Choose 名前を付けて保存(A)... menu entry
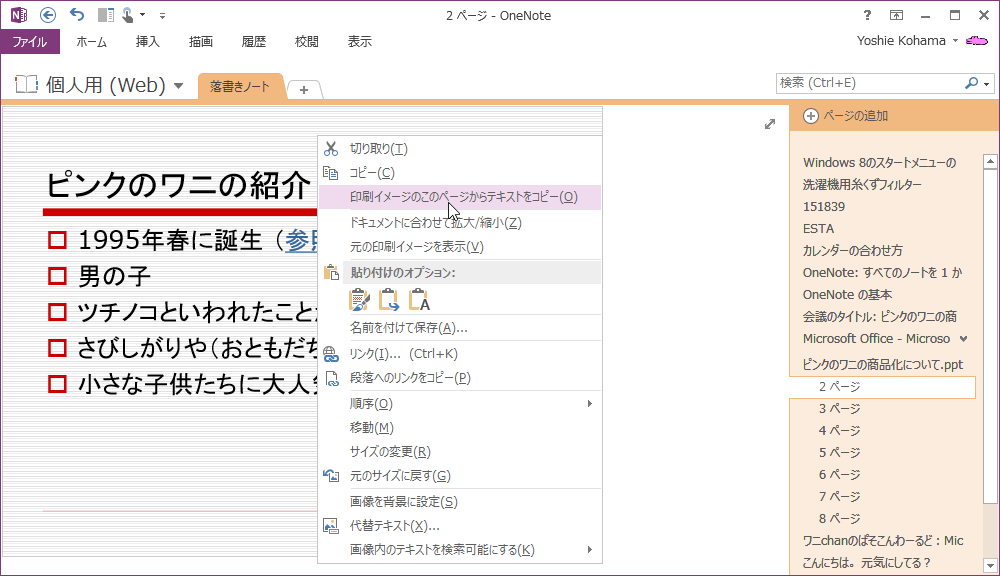Screen dimensions: 1000x576 459,328
